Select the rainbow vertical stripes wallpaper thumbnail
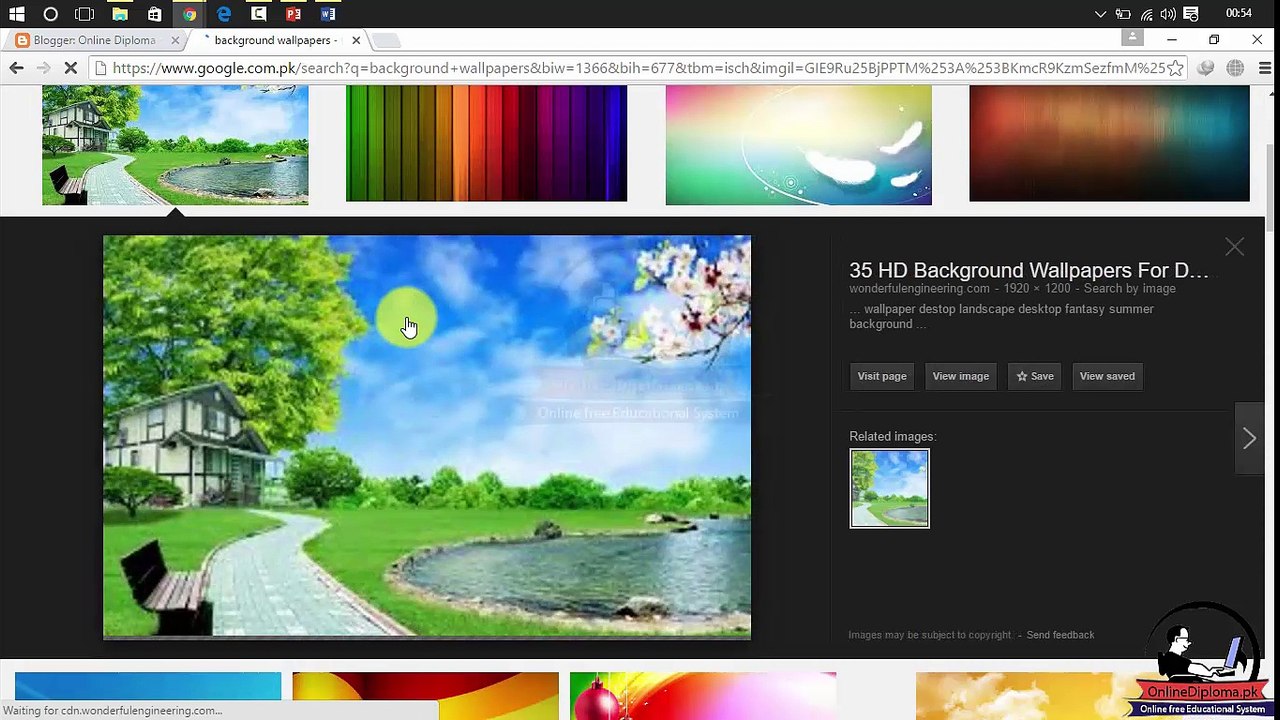Viewport: 1280px width, 720px height. tap(486, 144)
